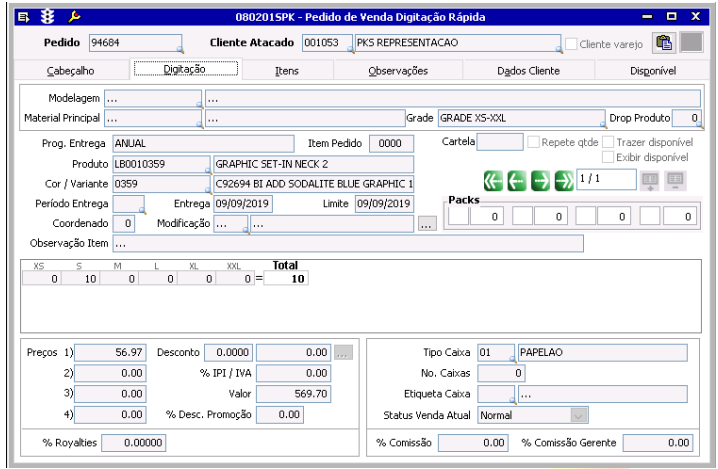718x469 pixels.
Task: Click the size S quantity cell
Action: click(81, 278)
